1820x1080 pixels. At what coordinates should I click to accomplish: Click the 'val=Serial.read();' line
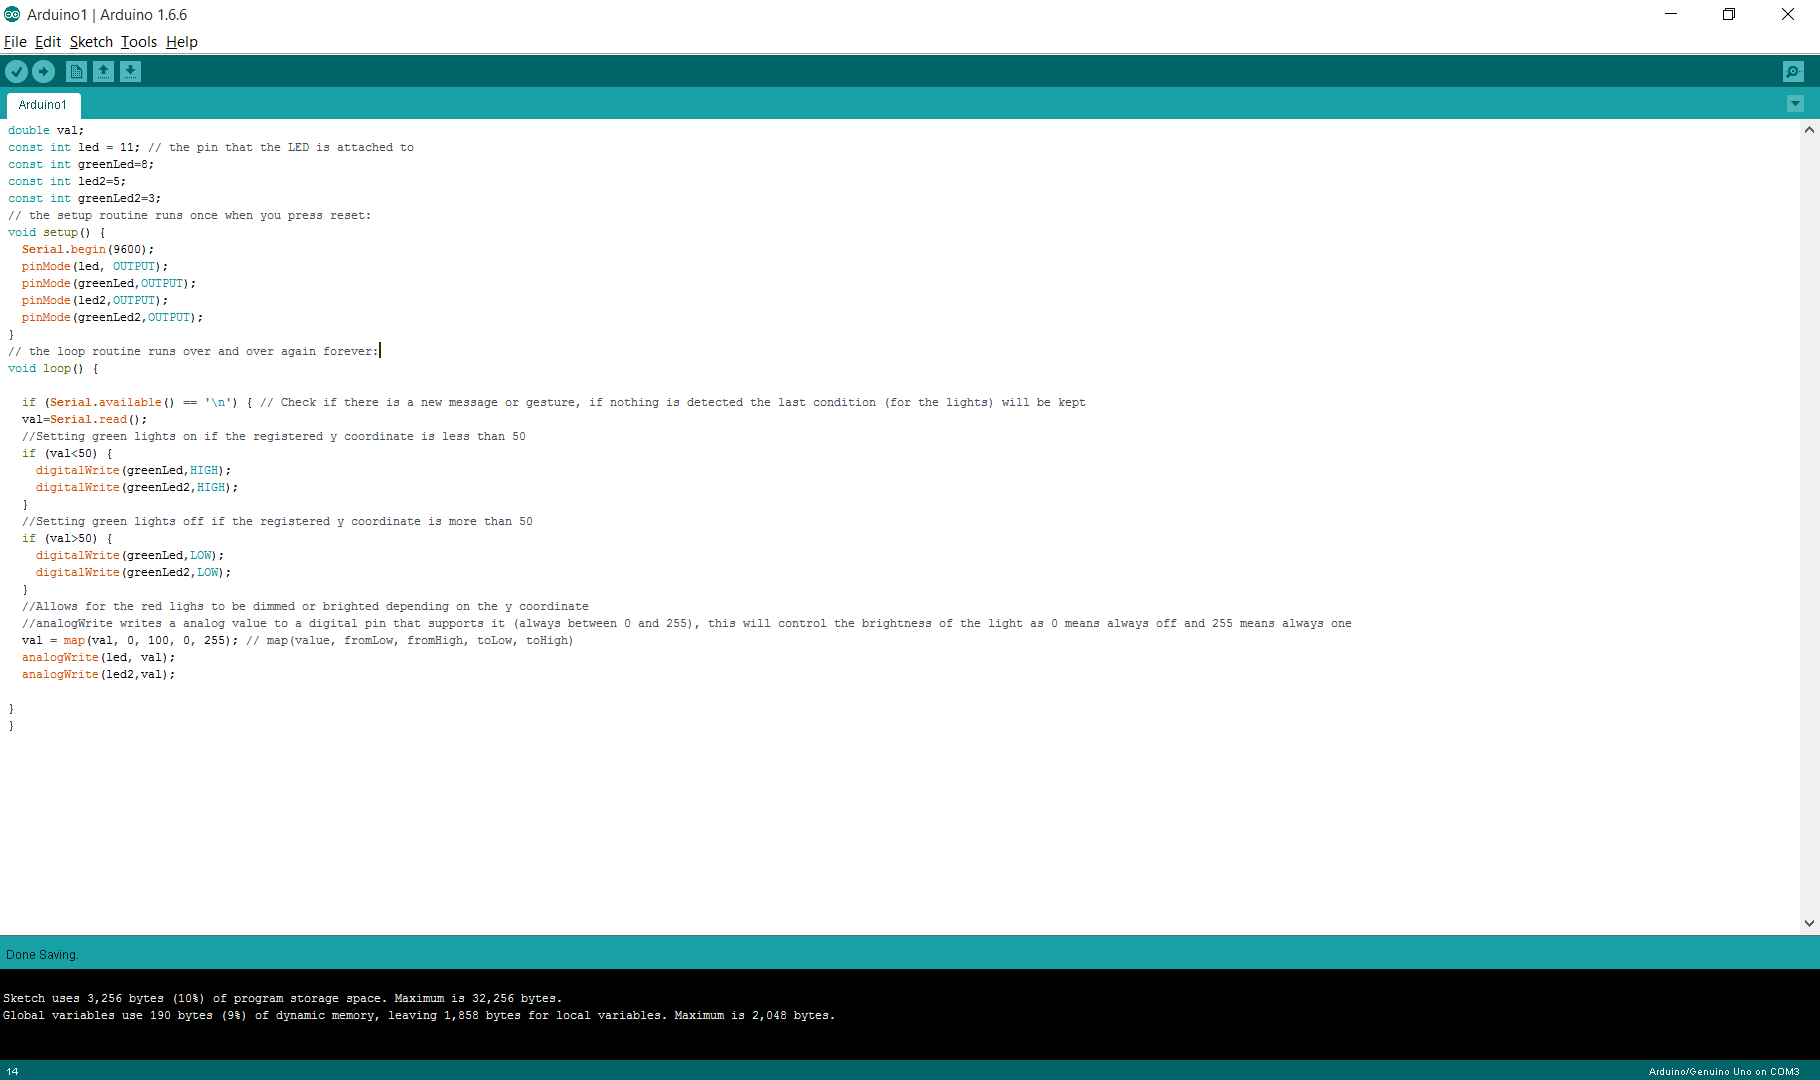(85, 419)
